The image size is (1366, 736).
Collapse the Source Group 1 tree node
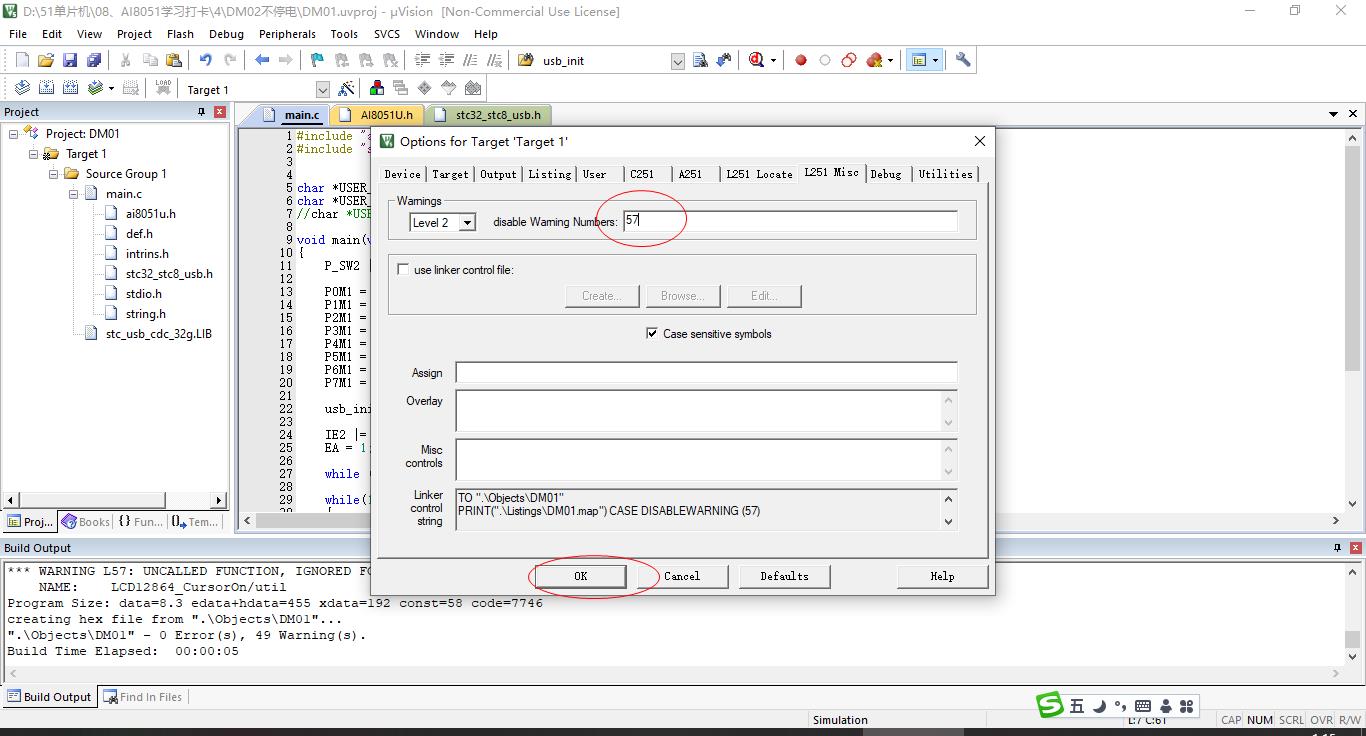pyautogui.click(x=54, y=174)
